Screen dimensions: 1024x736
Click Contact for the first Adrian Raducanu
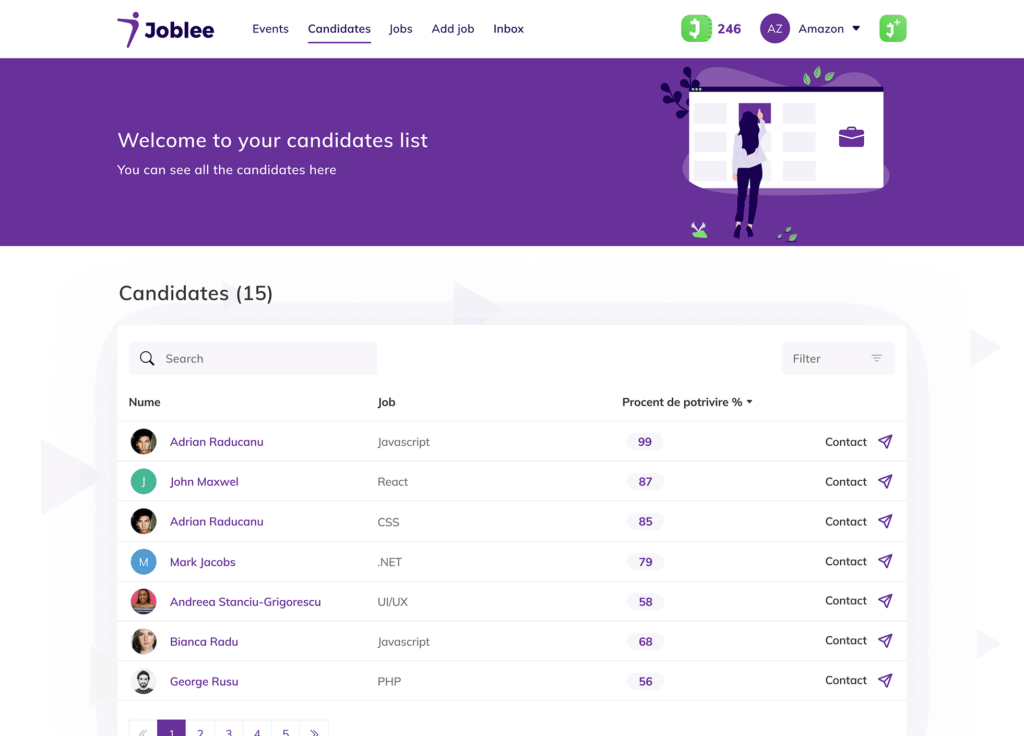click(845, 442)
